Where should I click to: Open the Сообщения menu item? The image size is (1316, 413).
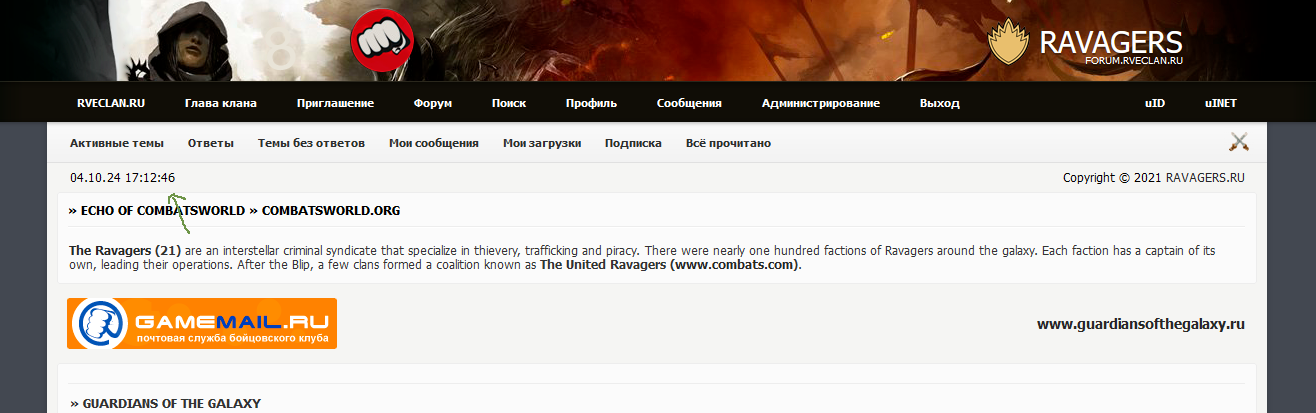pos(689,103)
